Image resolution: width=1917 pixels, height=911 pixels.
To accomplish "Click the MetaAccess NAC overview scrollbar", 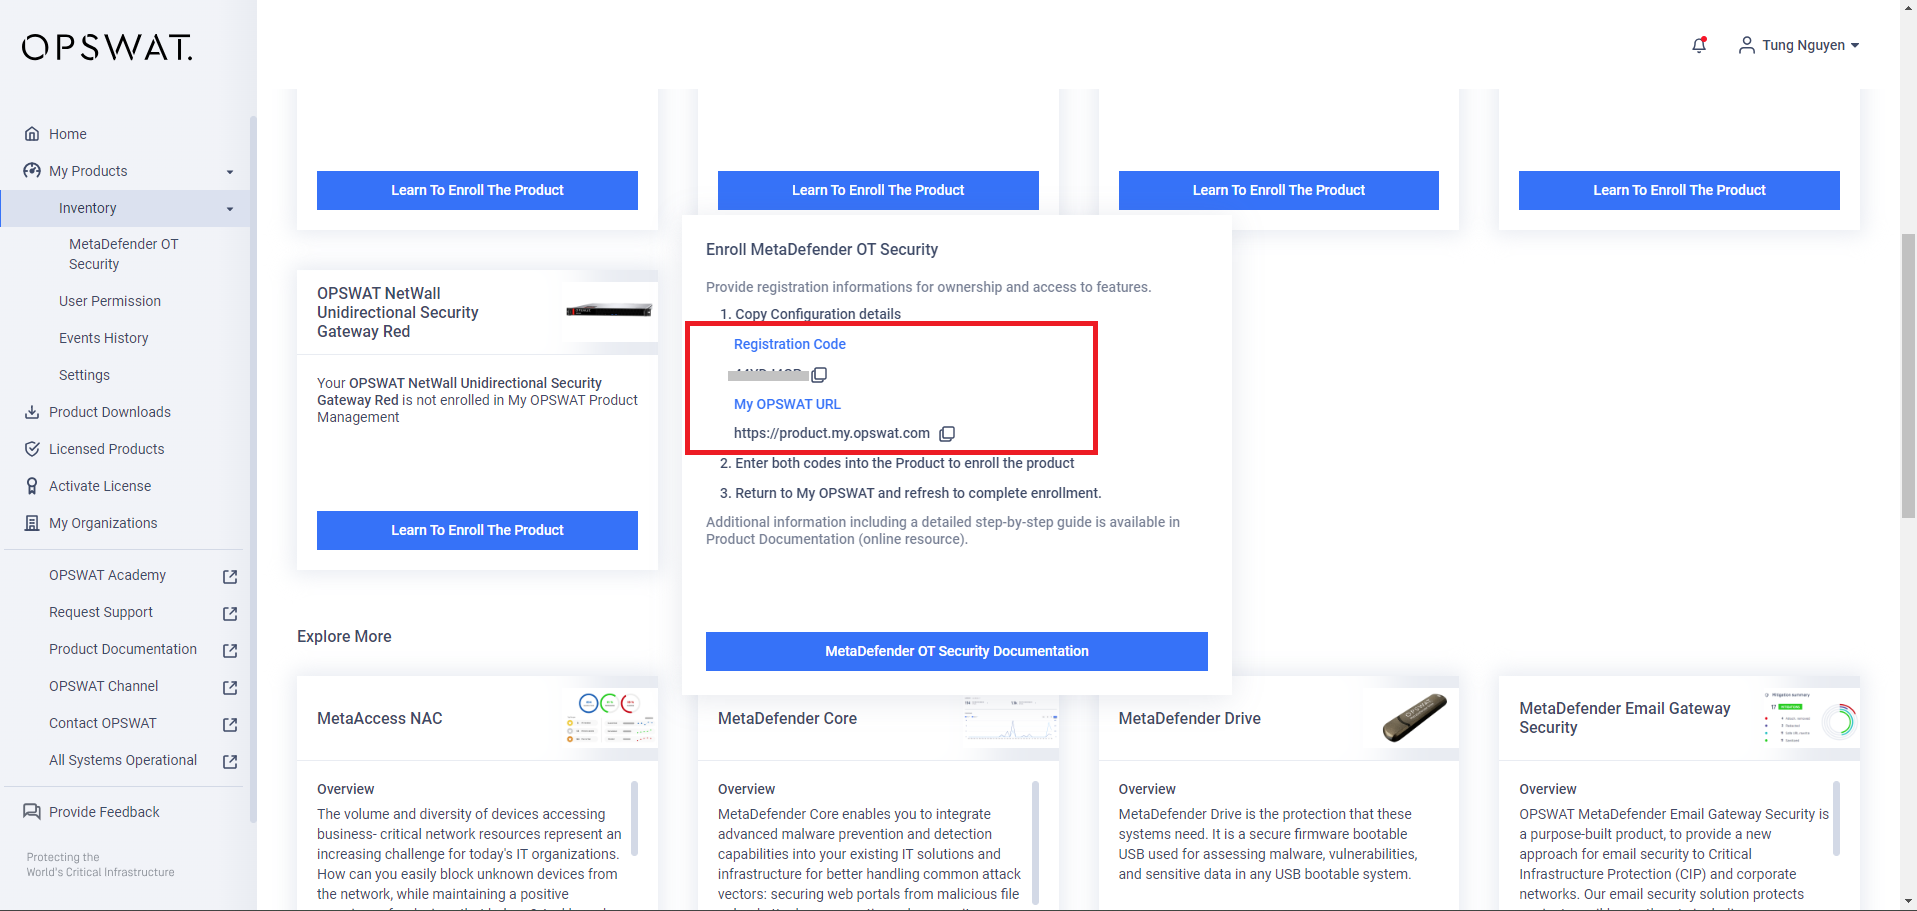I will tap(634, 819).
